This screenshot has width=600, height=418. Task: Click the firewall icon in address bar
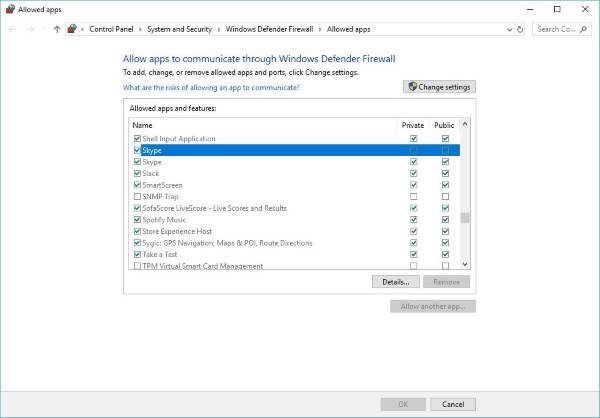click(72, 29)
